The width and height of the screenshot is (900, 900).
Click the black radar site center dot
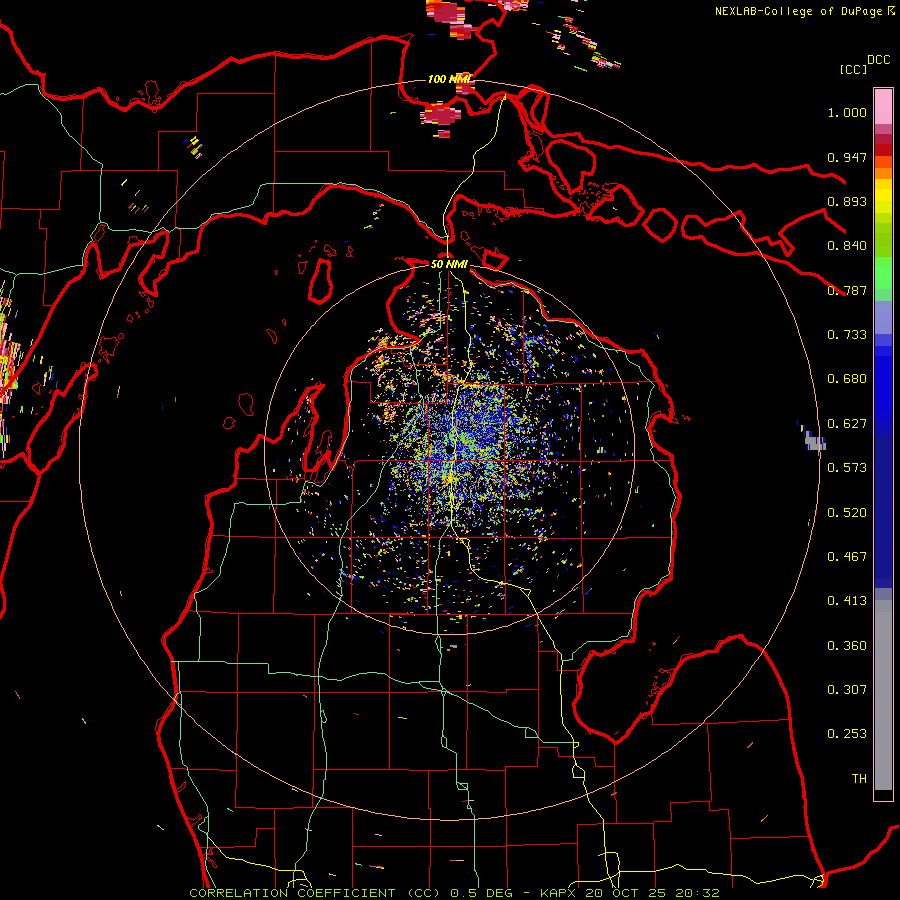[449, 451]
